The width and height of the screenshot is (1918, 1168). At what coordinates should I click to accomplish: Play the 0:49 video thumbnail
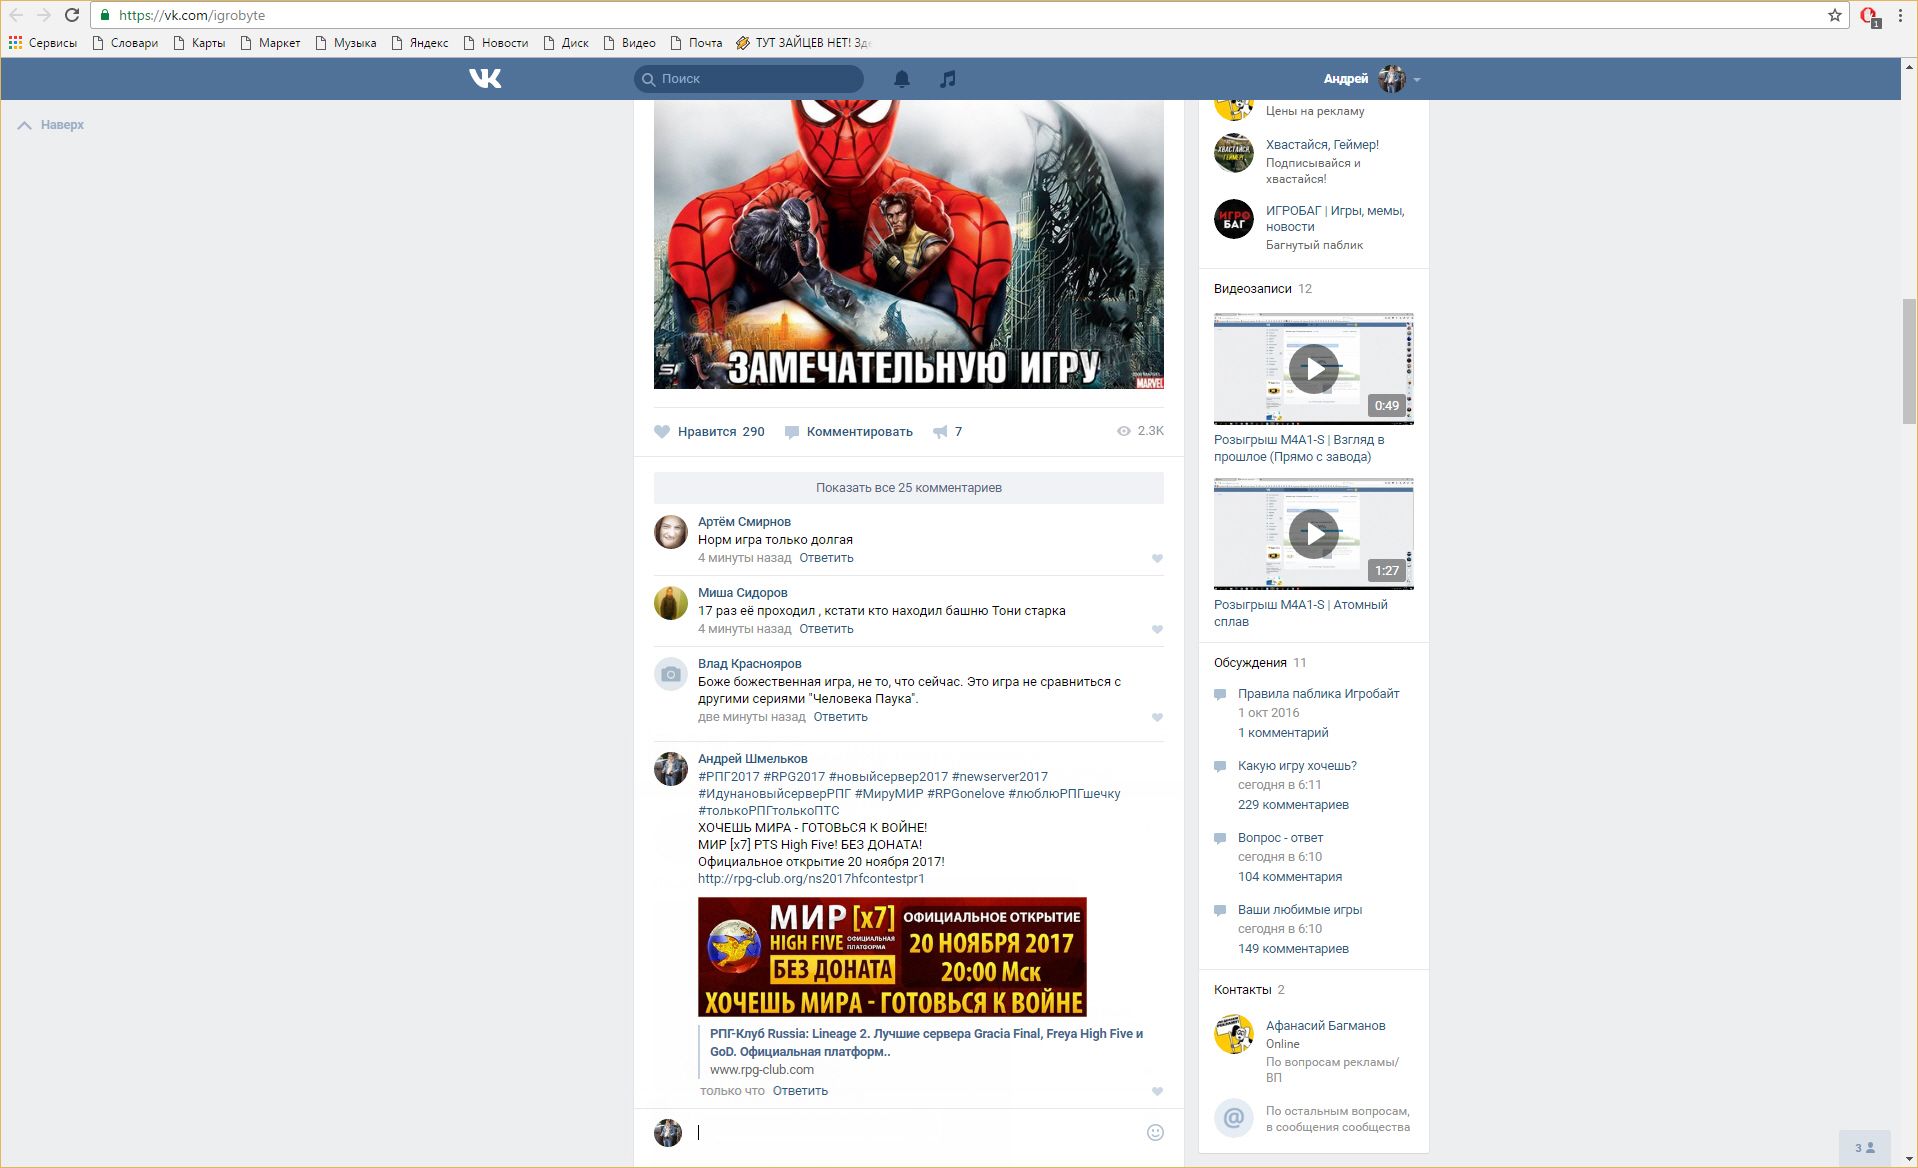(1313, 369)
